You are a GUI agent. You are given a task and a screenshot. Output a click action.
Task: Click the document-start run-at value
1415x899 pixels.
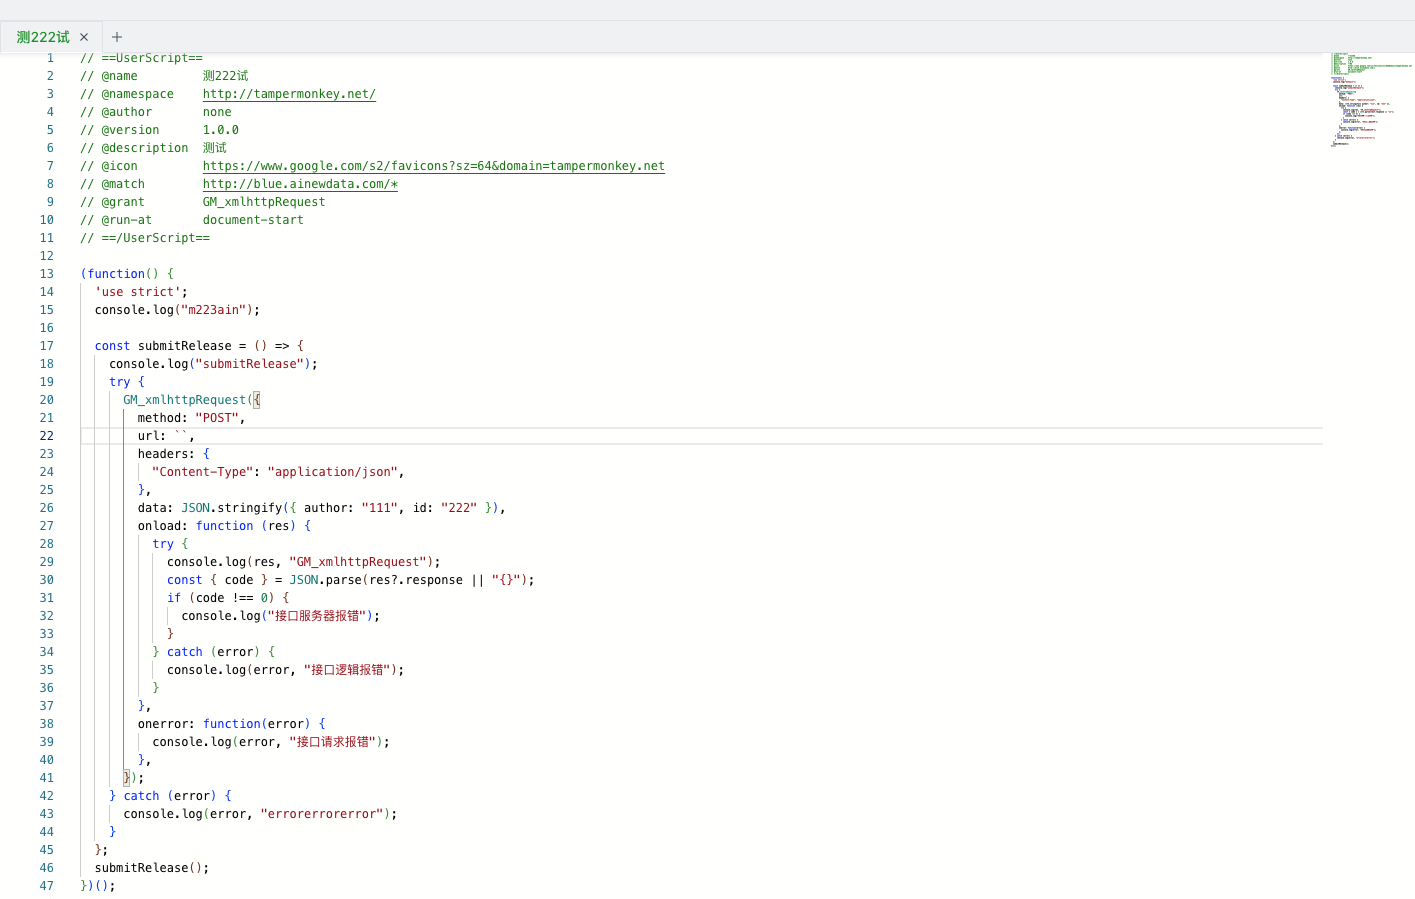coord(253,220)
